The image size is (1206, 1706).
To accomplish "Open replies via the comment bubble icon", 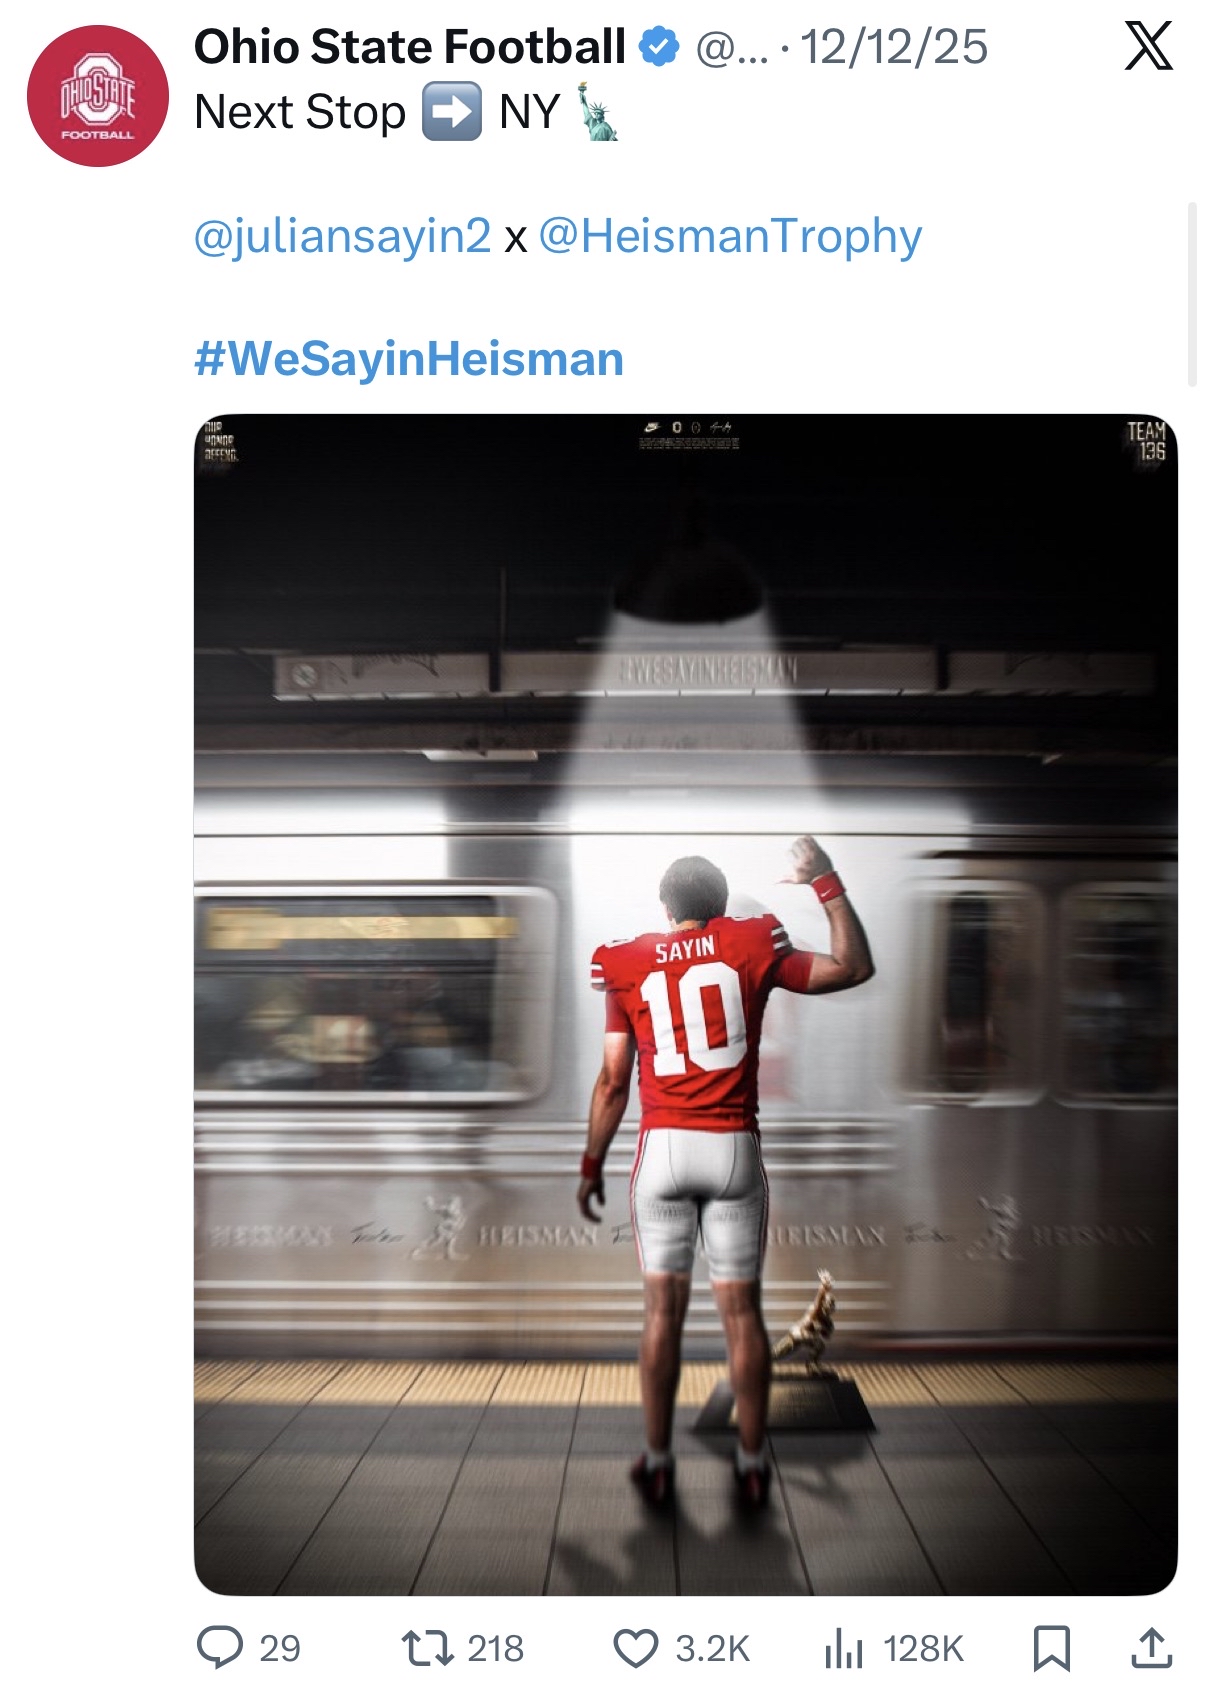I will 220,1647.
